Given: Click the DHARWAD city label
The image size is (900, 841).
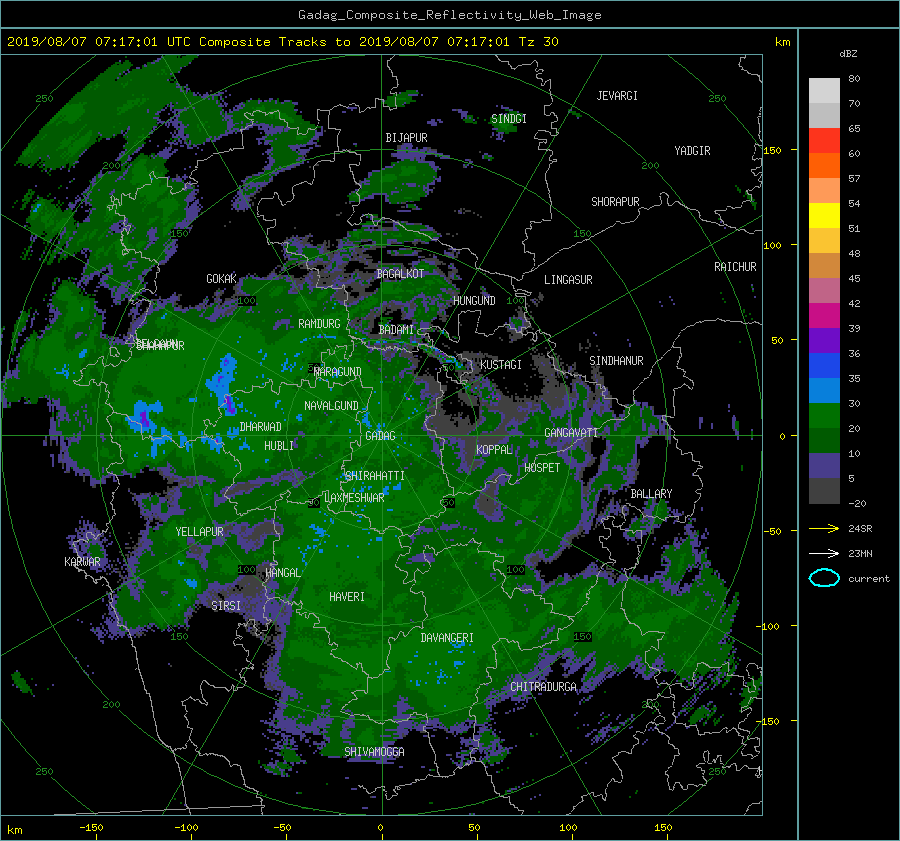Looking at the screenshot, I should 261,427.
